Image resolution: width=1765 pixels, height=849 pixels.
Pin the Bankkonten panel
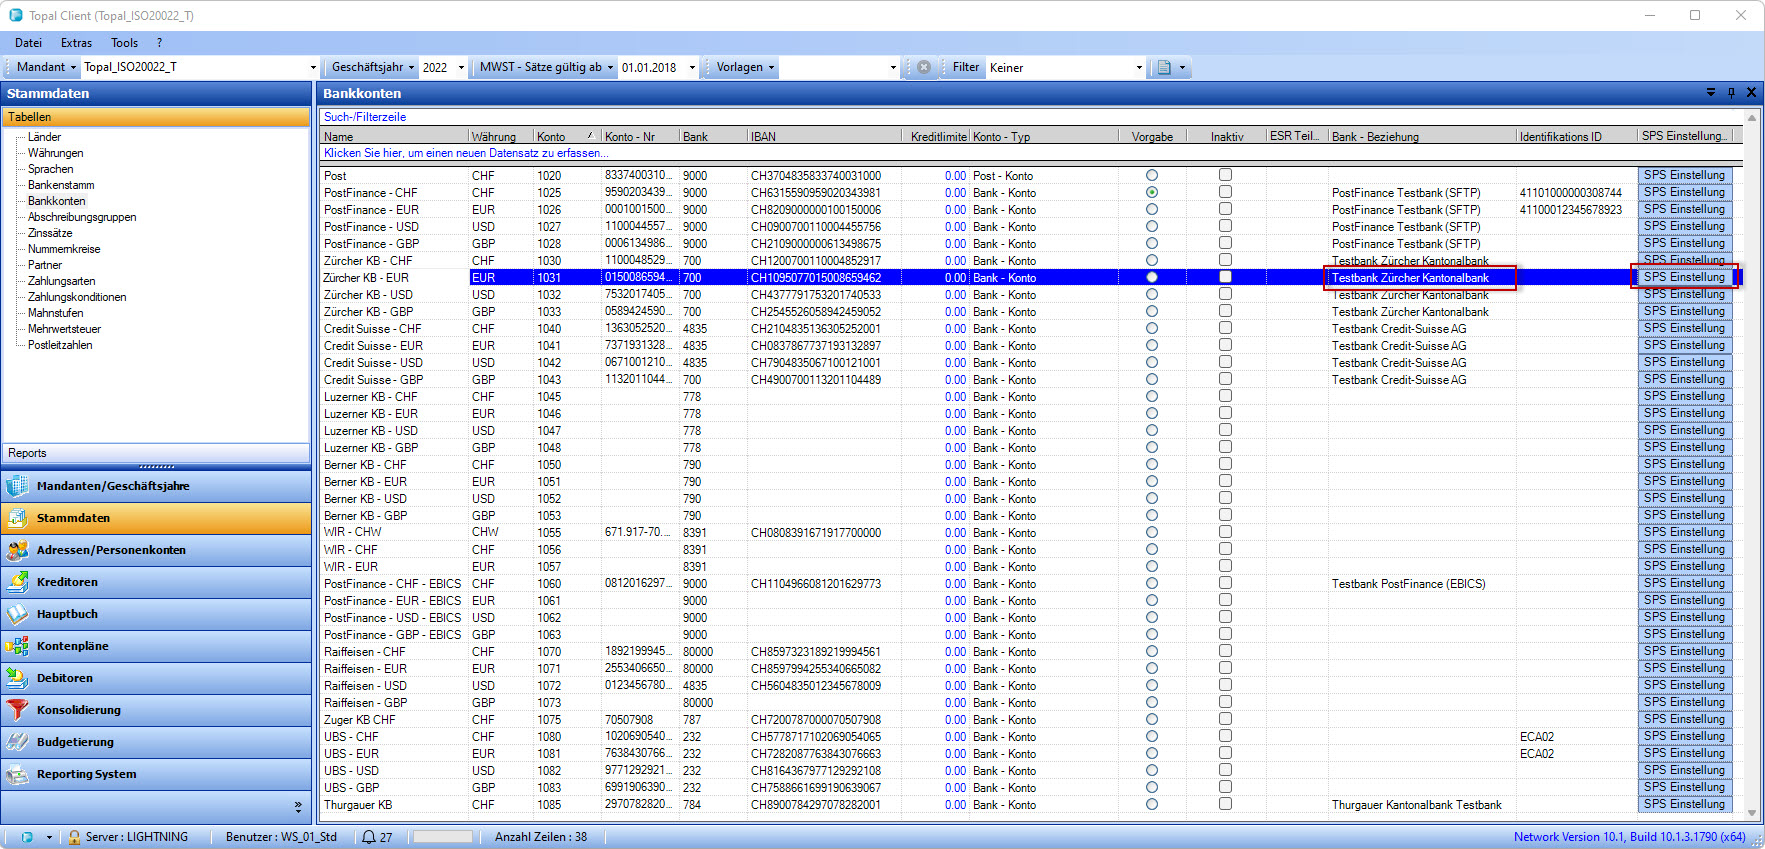[1731, 93]
